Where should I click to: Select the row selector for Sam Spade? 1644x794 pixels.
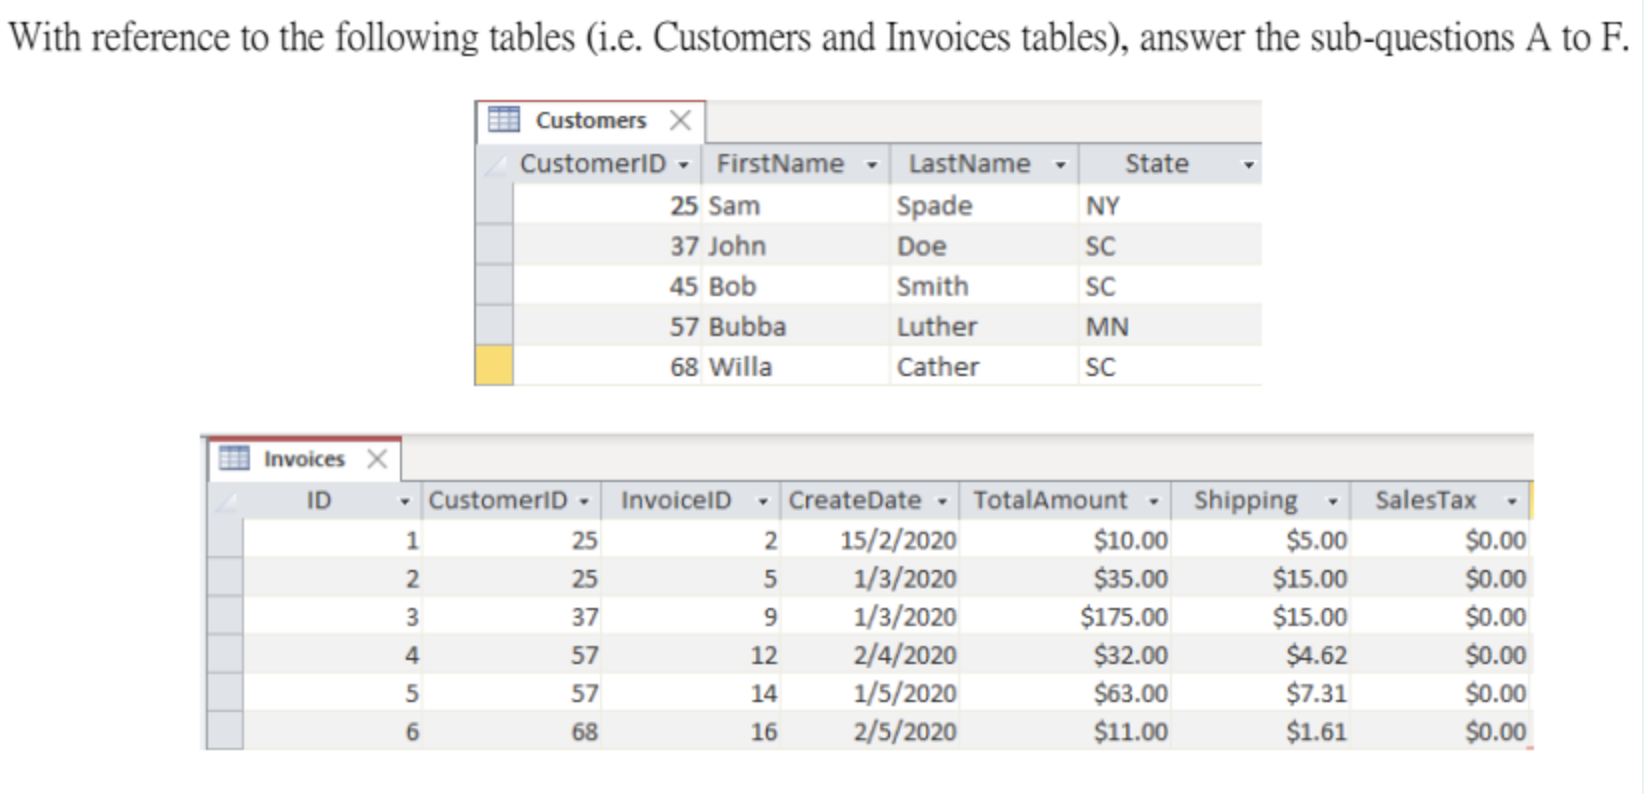(x=494, y=205)
